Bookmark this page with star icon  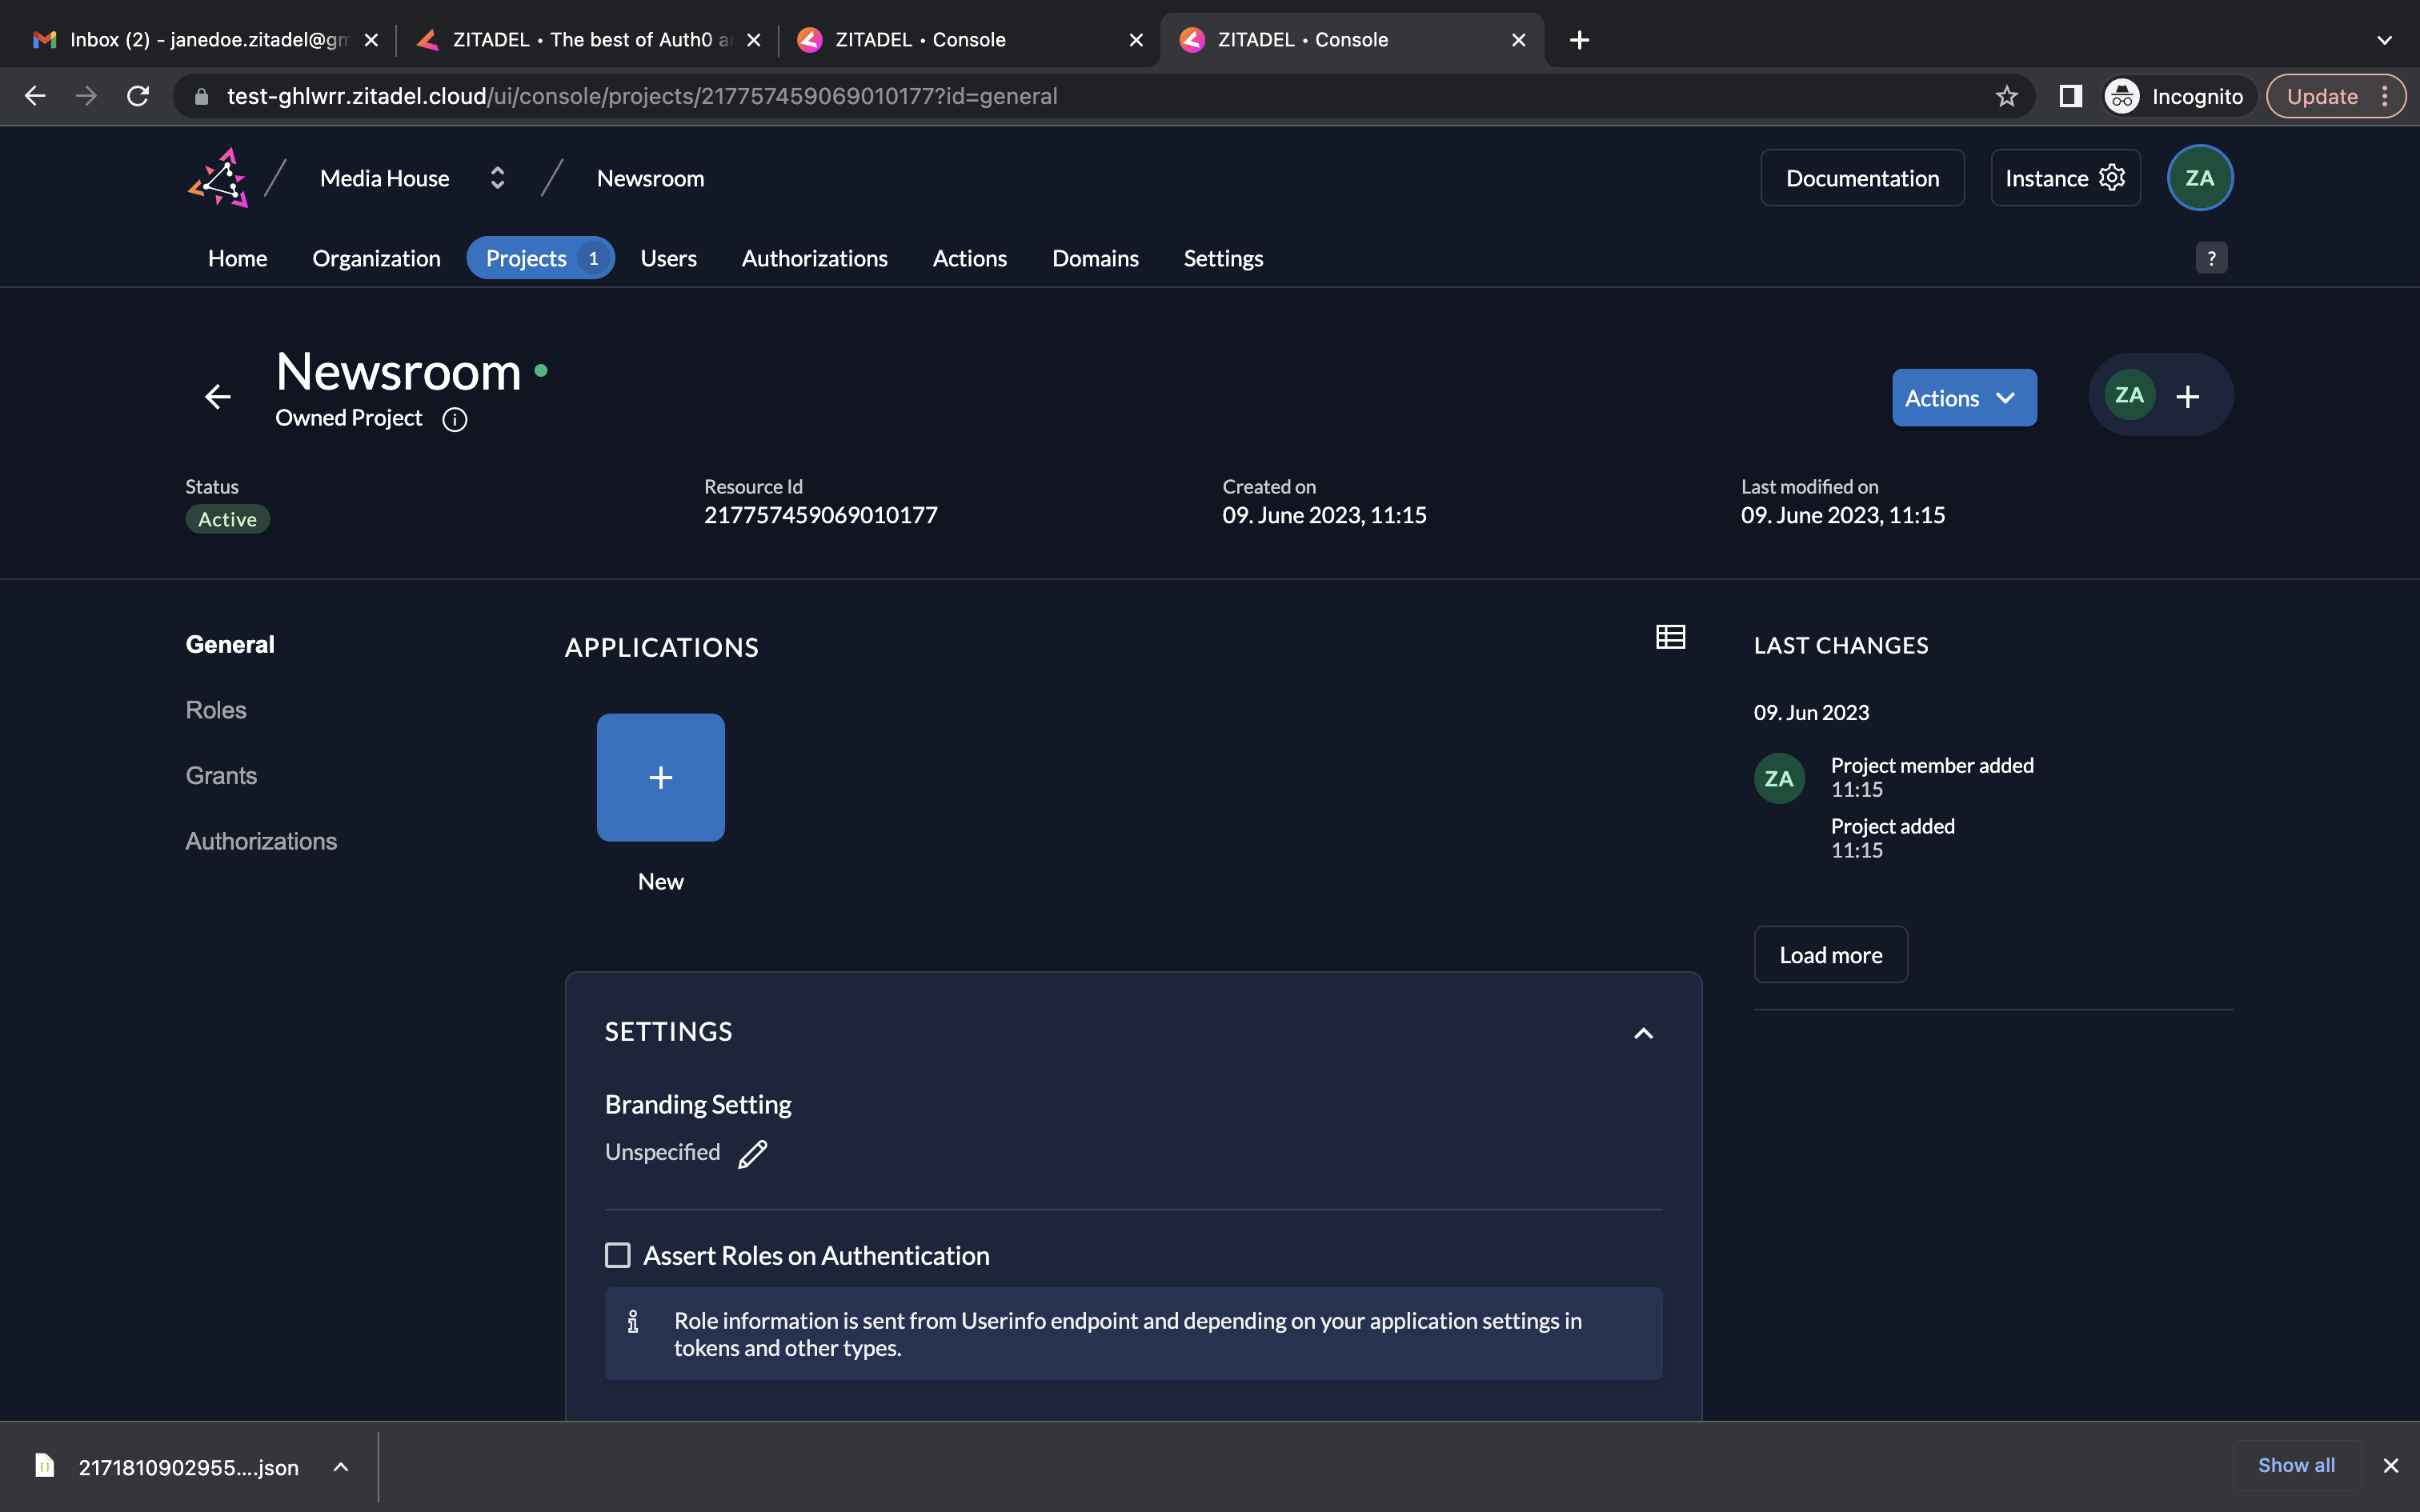click(2006, 96)
